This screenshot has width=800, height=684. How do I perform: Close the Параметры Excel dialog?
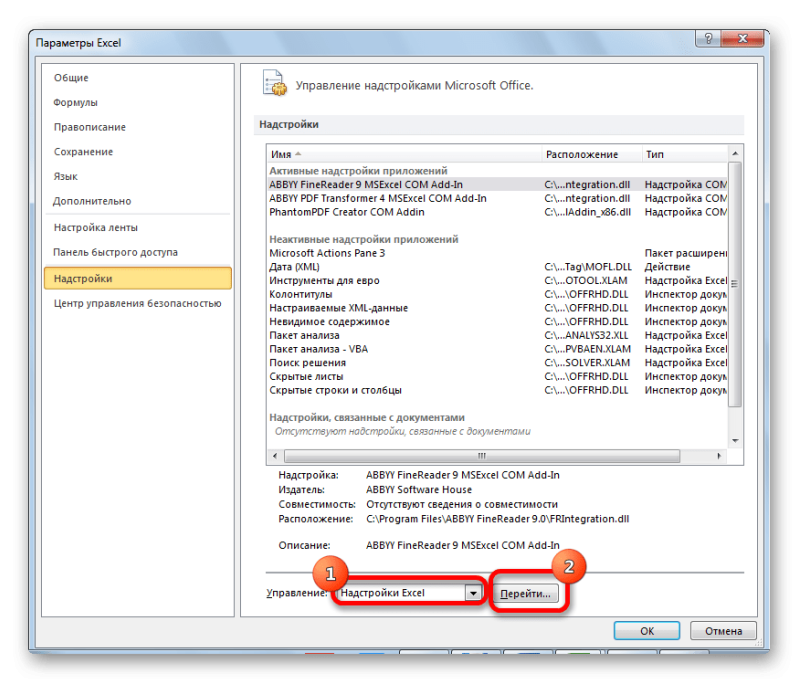[x=743, y=39]
